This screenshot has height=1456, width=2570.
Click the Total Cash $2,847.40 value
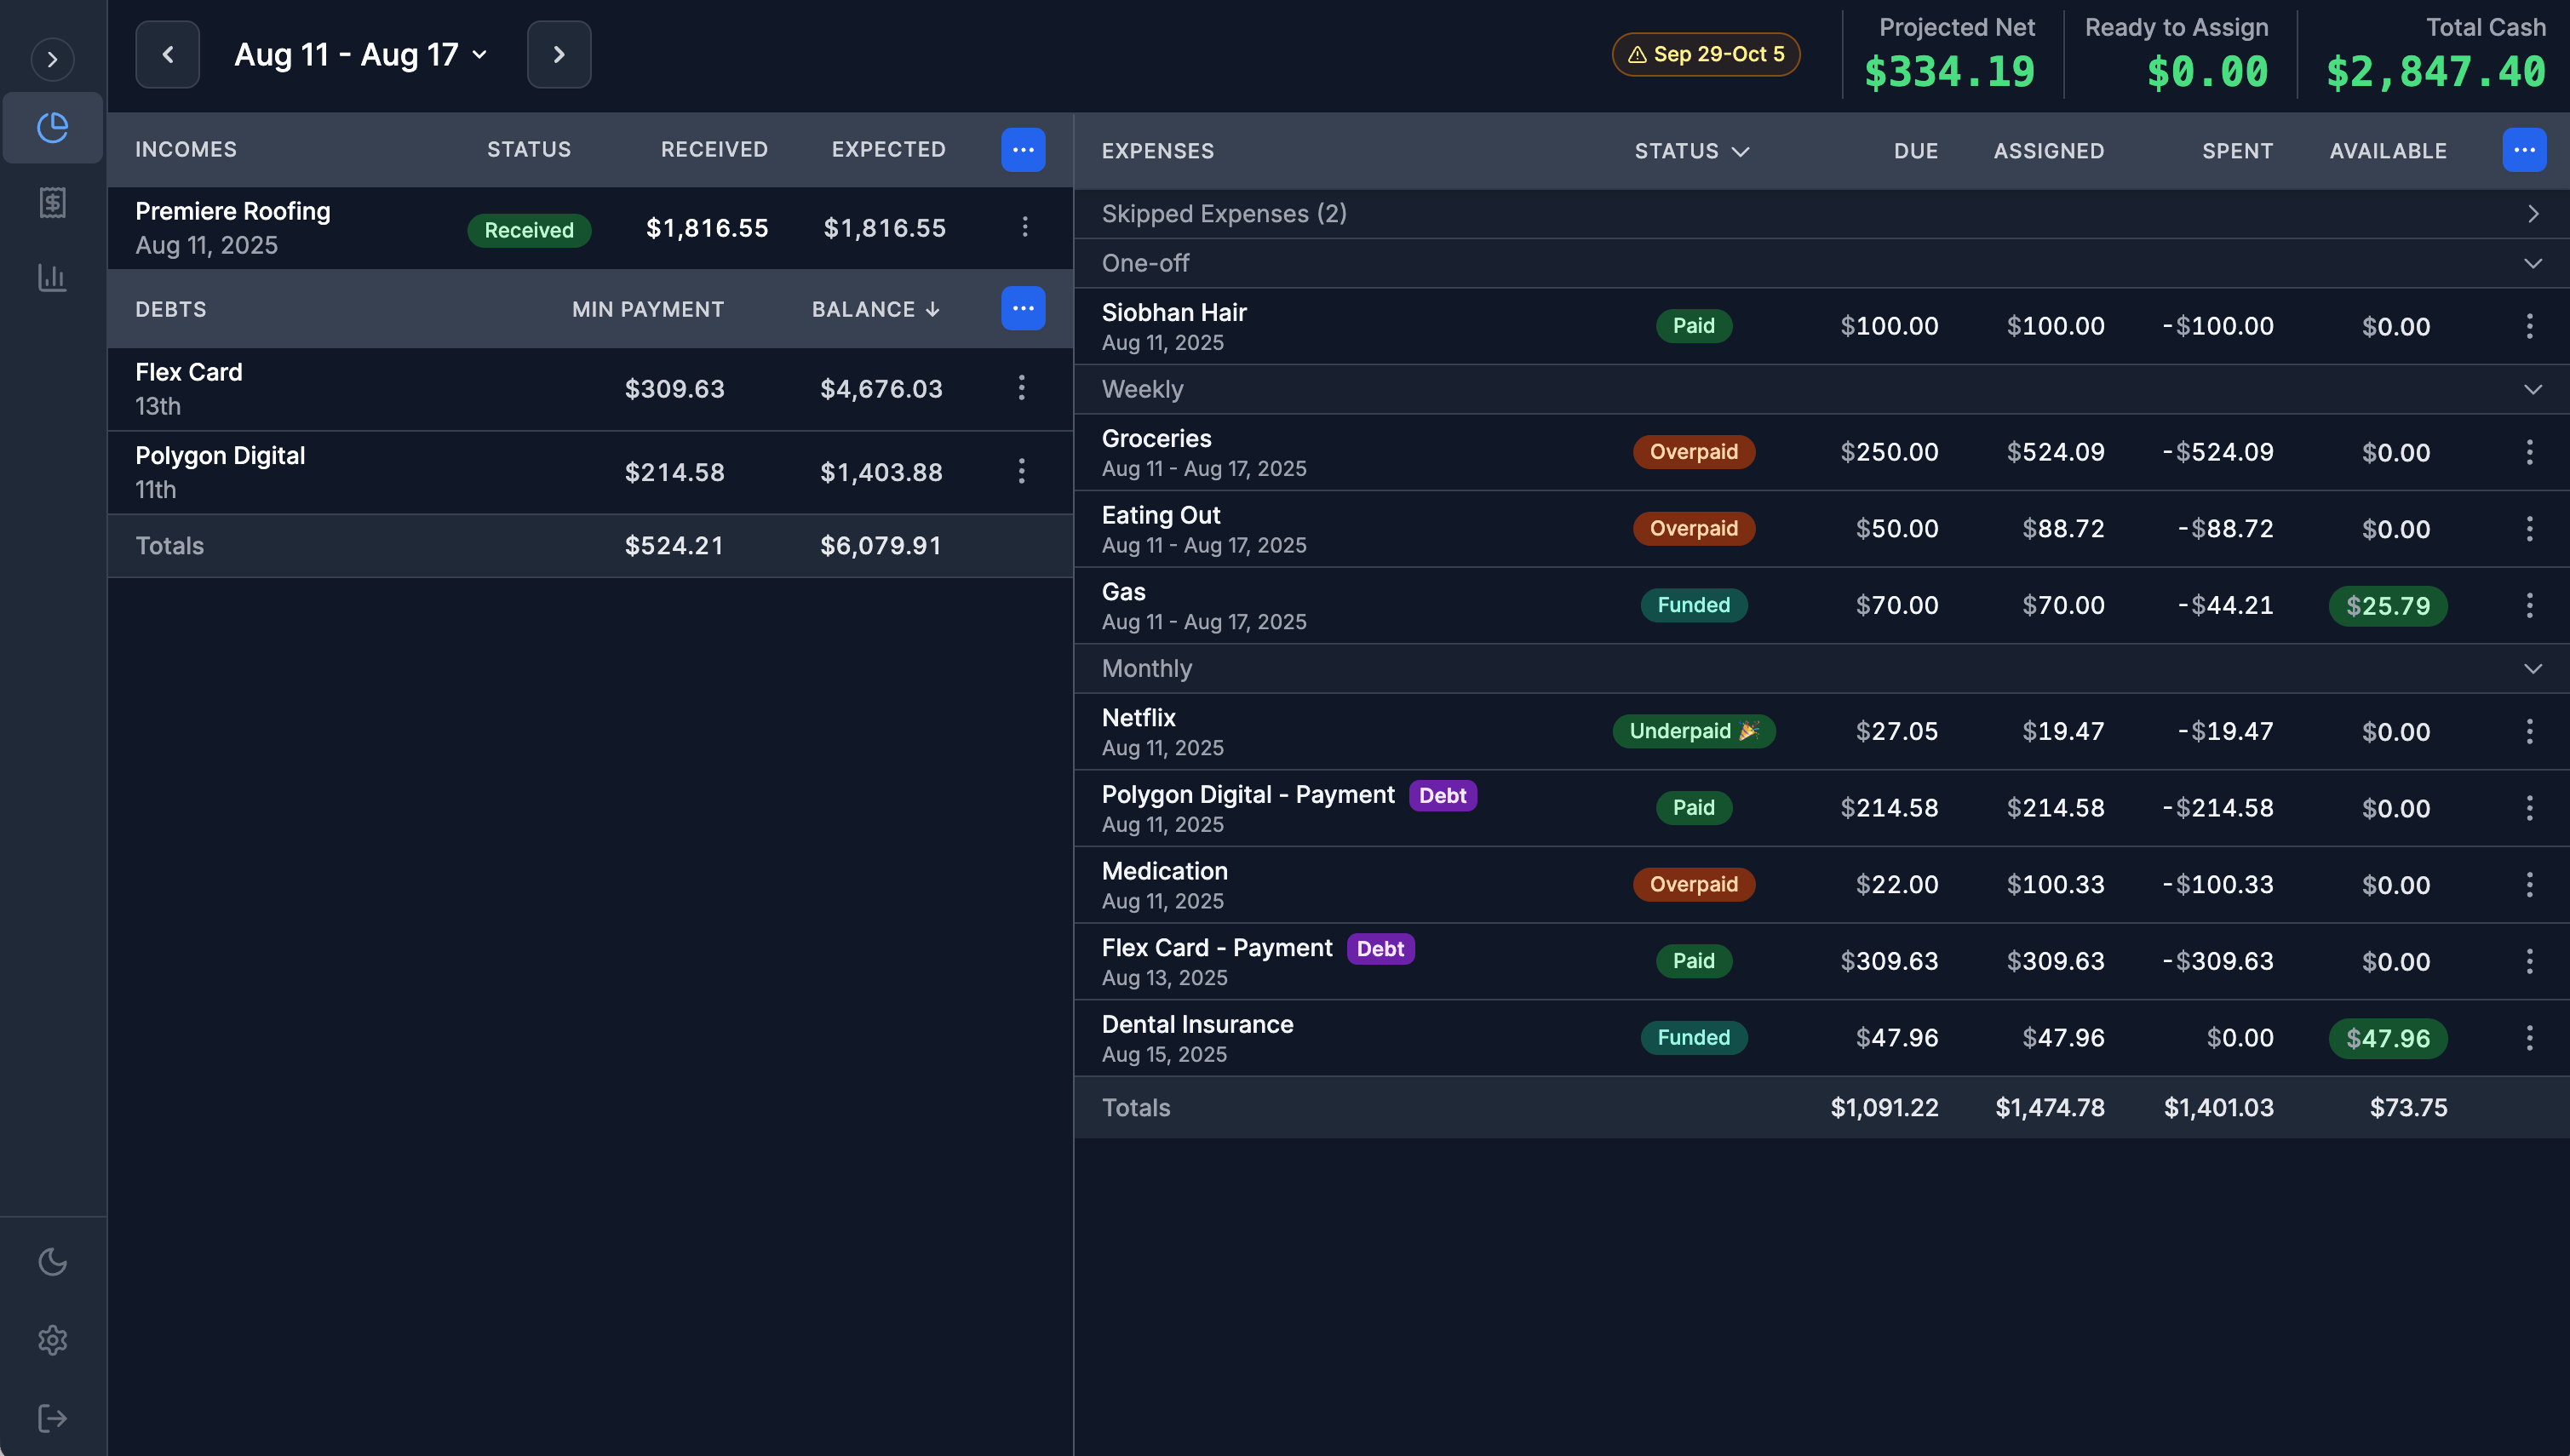2435,72
